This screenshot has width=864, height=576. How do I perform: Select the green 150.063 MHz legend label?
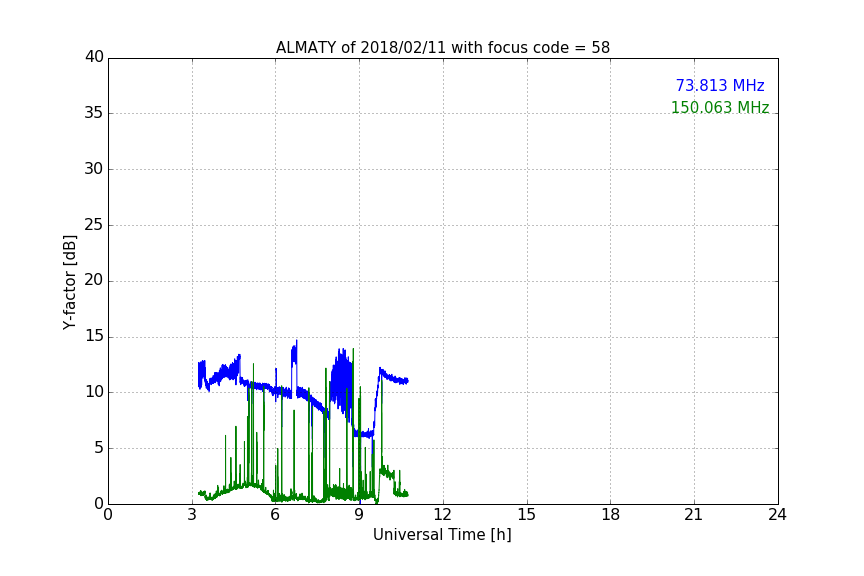pyautogui.click(x=720, y=107)
